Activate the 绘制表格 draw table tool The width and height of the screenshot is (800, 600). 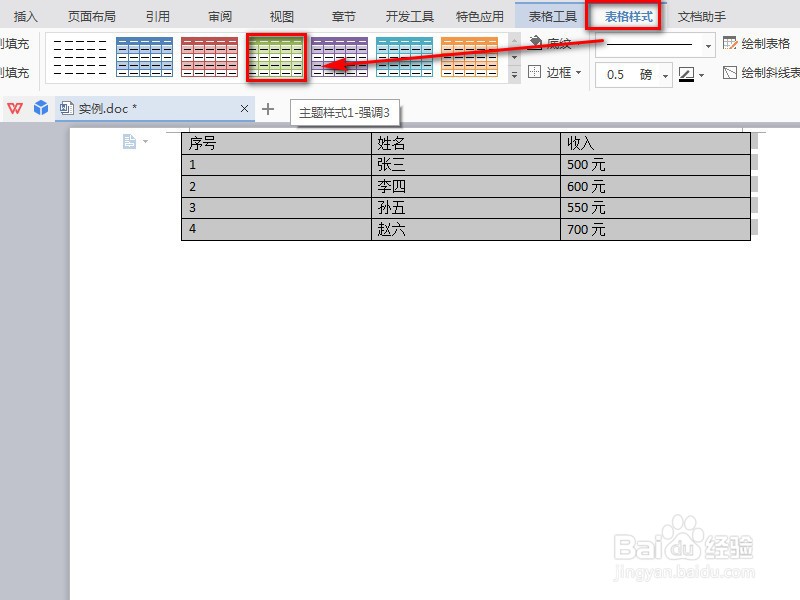(762, 42)
